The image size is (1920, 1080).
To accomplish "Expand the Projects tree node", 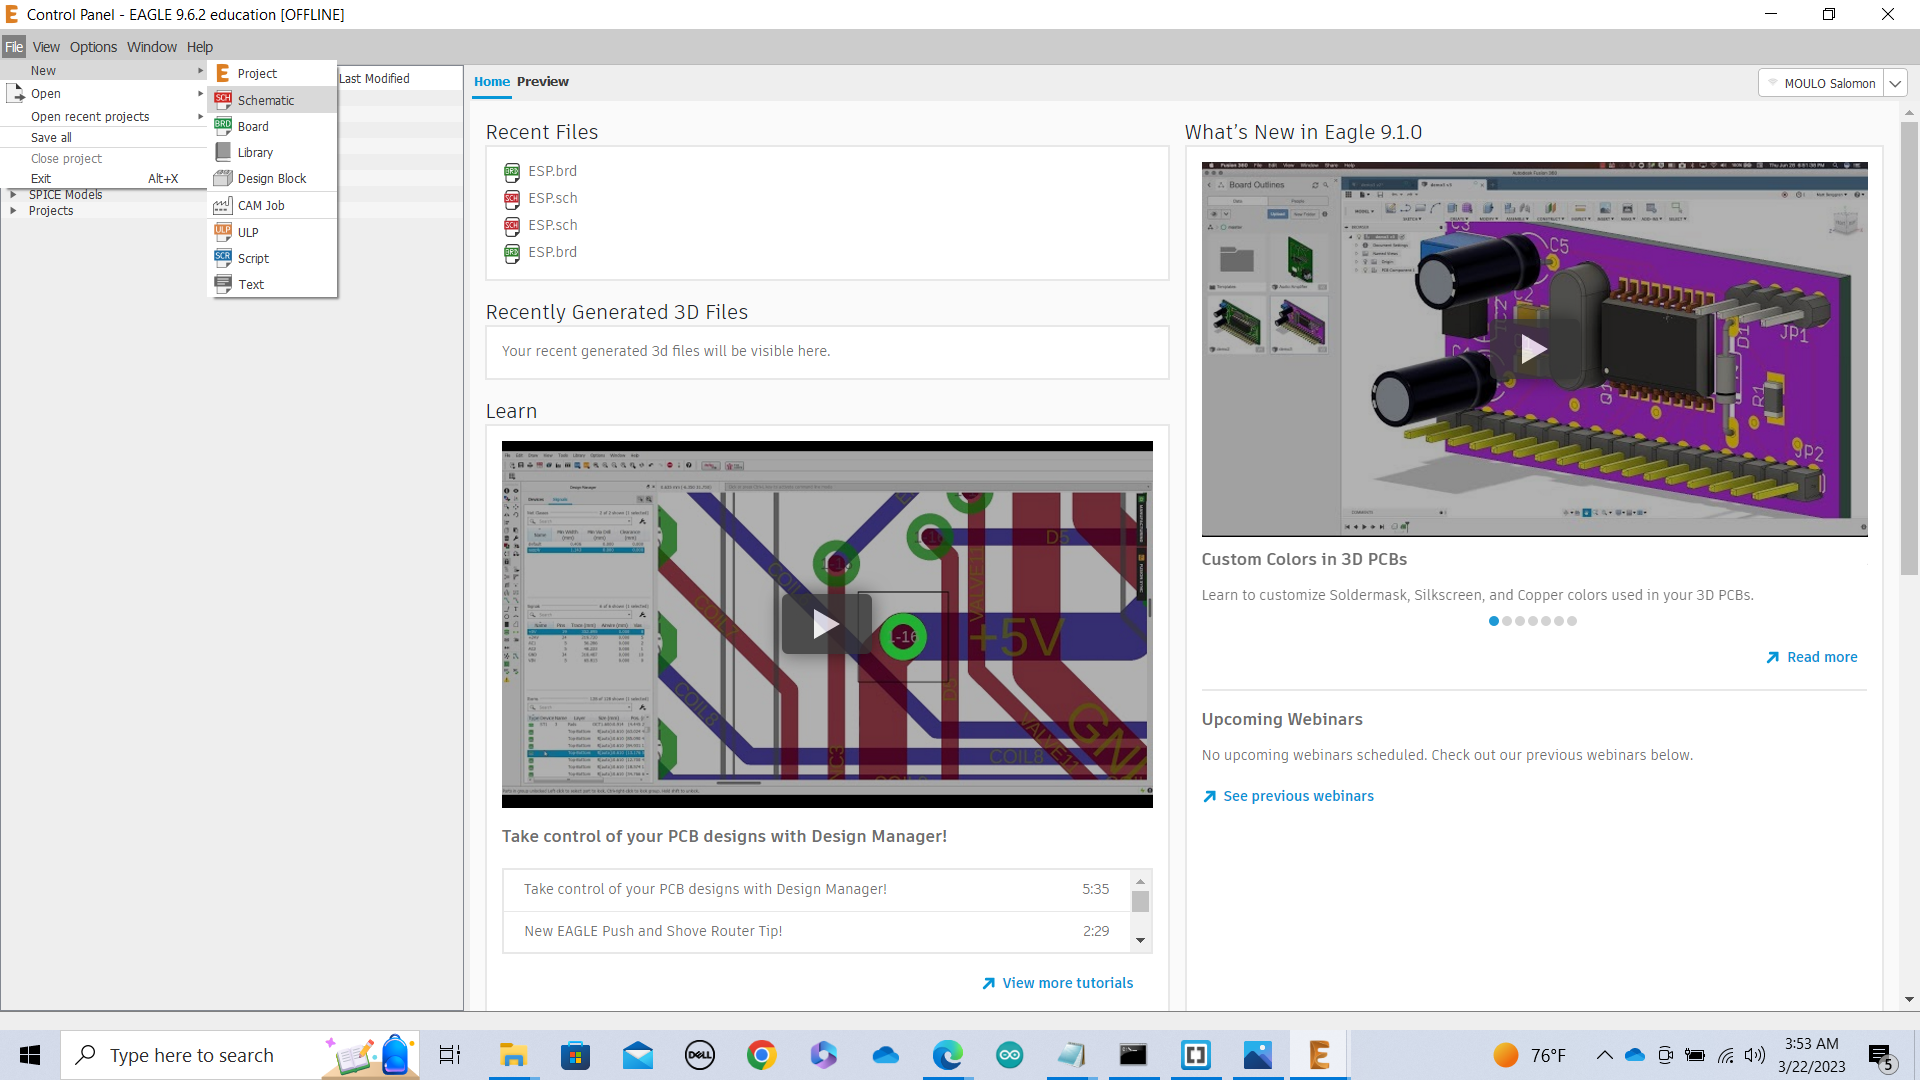I will [13, 211].
